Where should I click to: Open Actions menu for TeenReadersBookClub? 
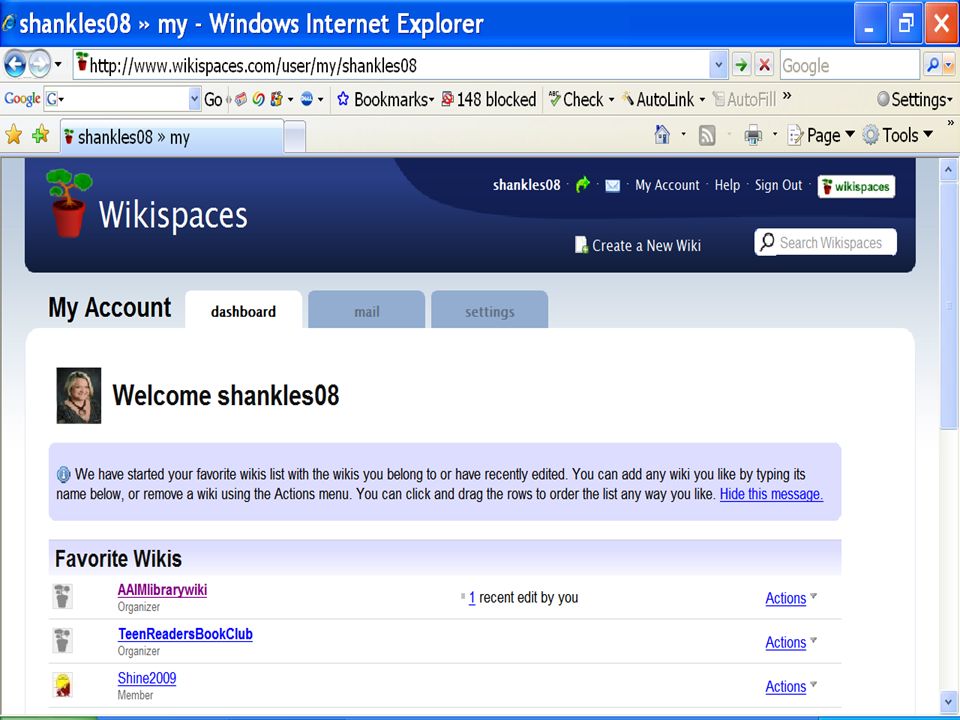coord(790,642)
